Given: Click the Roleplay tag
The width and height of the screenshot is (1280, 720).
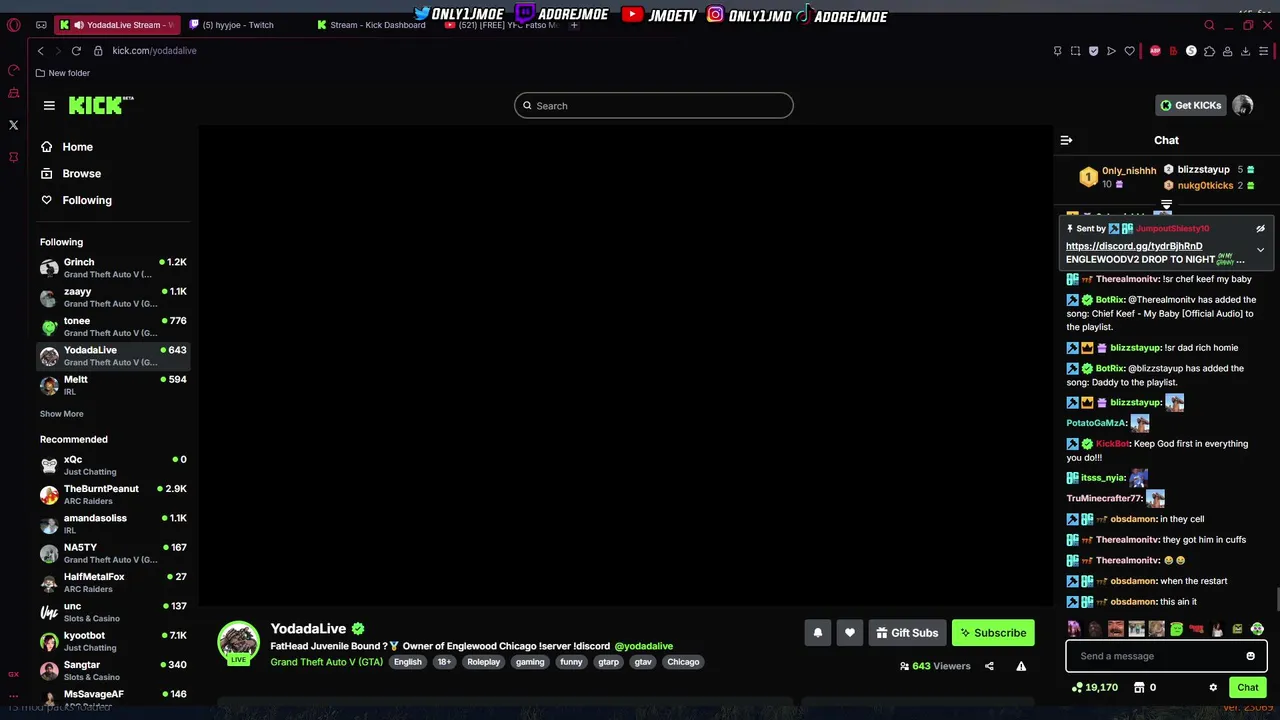Looking at the screenshot, I should [483, 662].
